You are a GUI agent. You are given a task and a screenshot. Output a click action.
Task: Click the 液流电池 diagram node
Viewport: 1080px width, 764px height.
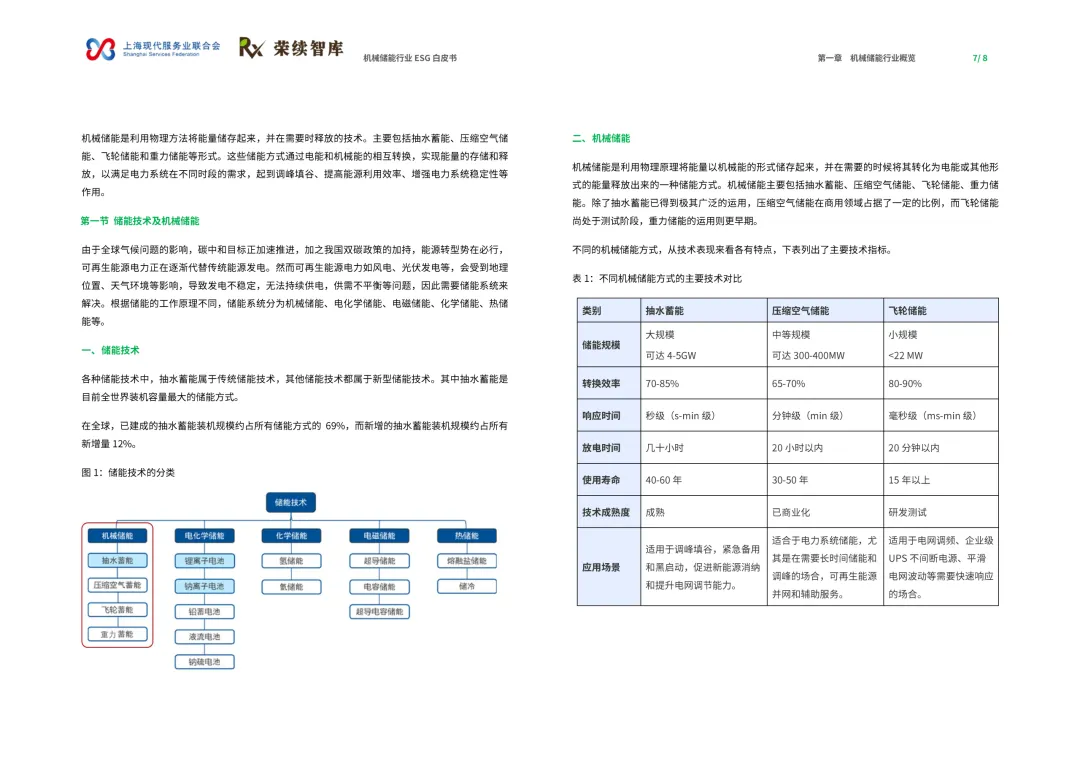click(x=205, y=637)
